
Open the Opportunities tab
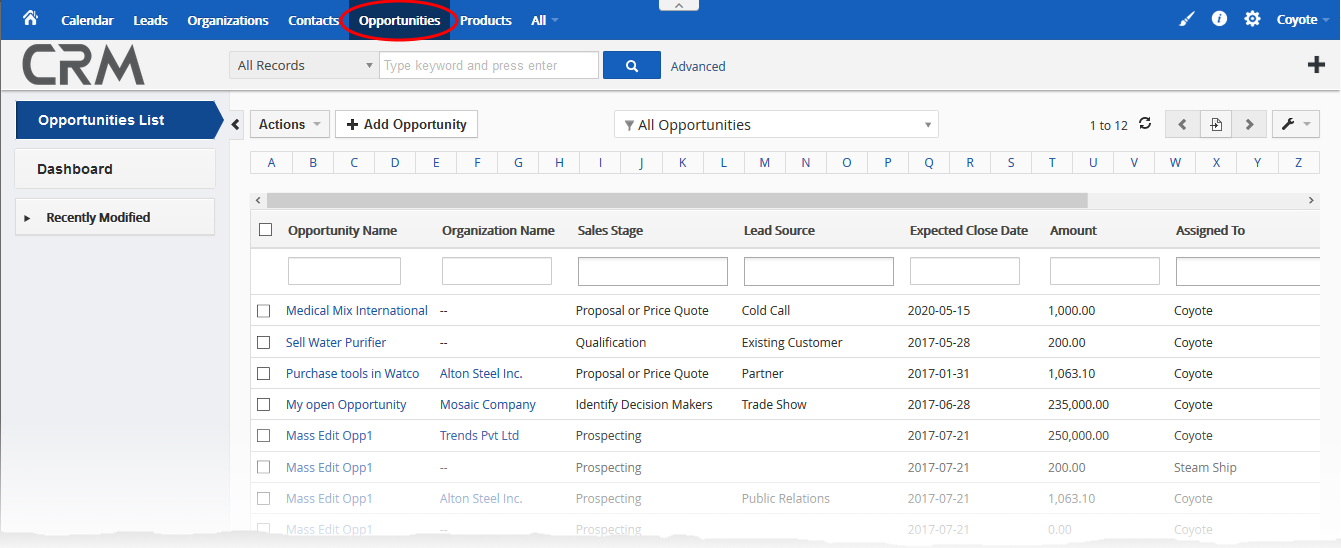[399, 20]
